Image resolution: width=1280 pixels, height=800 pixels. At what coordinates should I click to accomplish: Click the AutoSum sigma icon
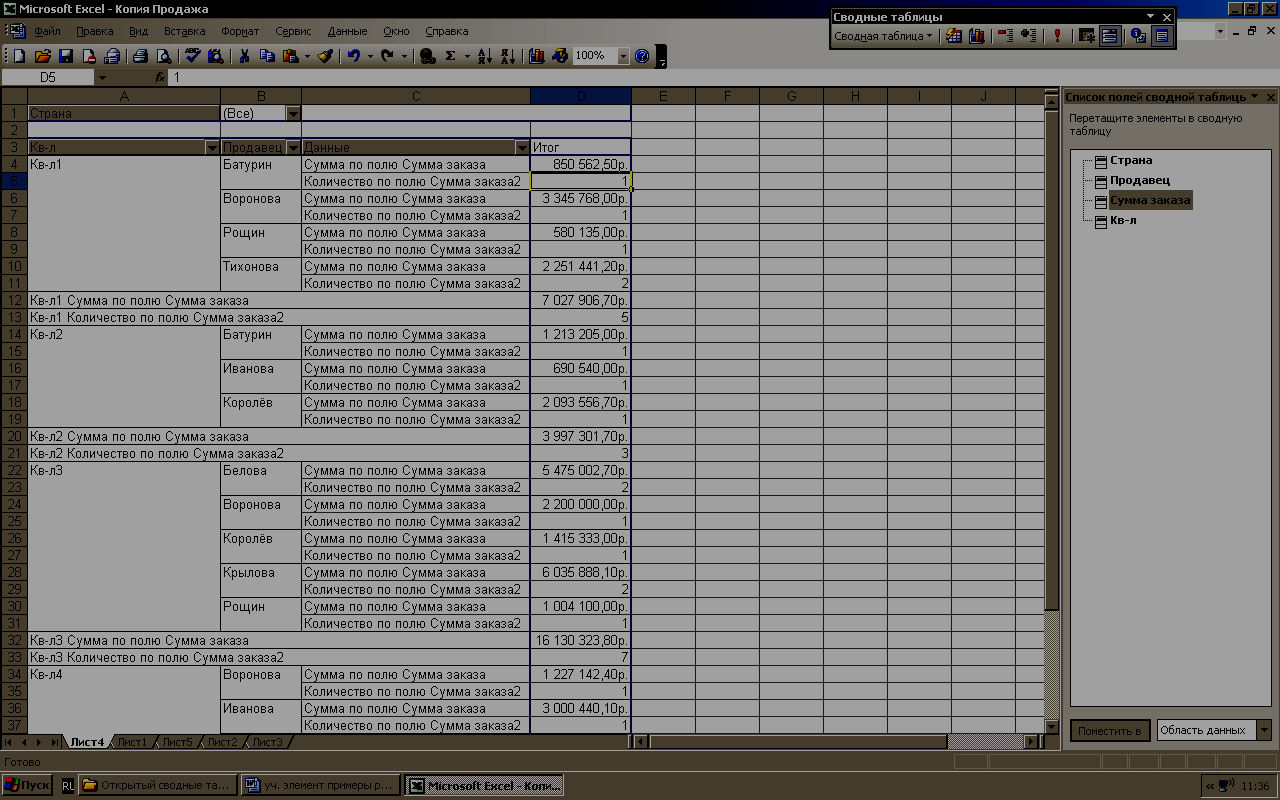click(451, 57)
